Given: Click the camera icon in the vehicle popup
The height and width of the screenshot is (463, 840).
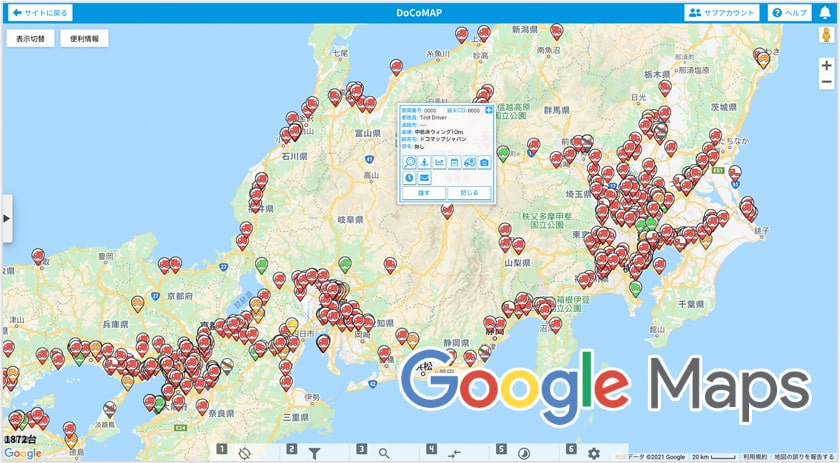Looking at the screenshot, I should pos(484,162).
